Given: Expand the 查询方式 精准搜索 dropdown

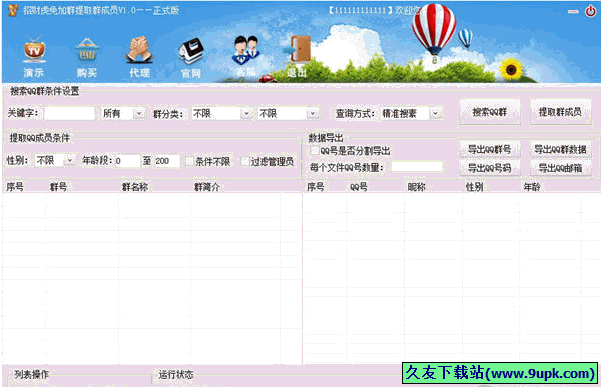Looking at the screenshot, I should click(x=435, y=113).
